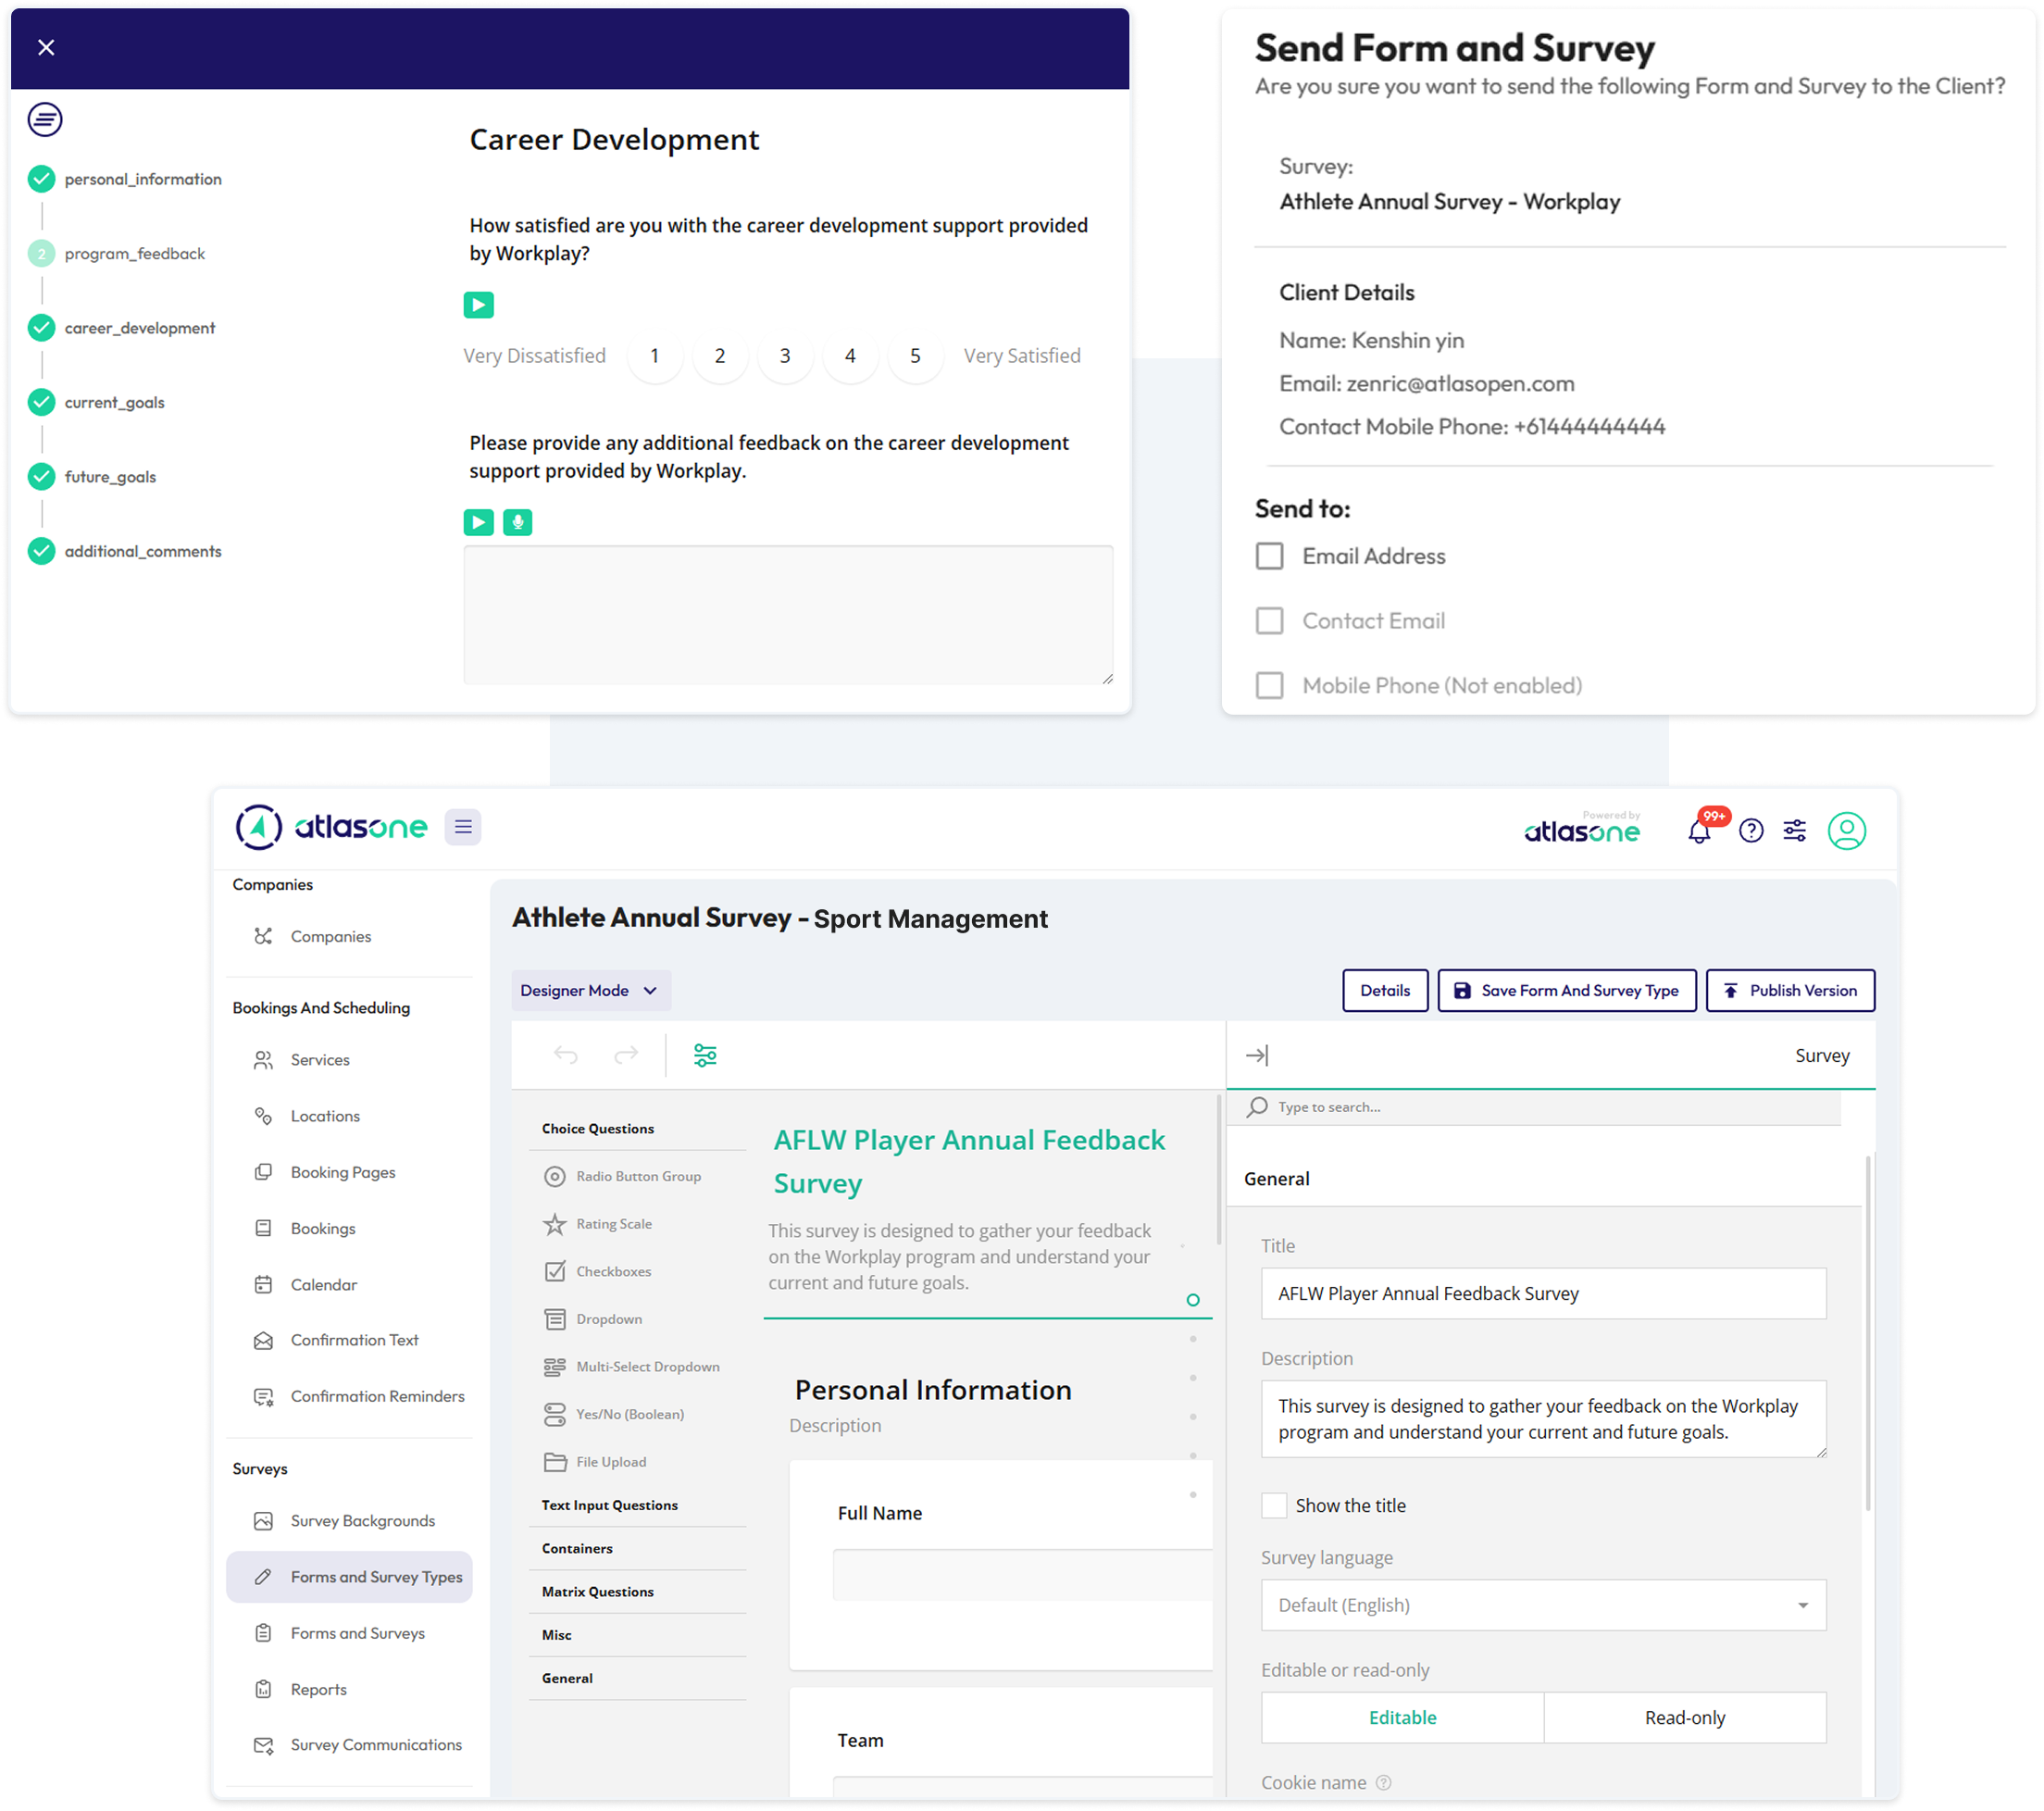Click Save Form And Survey Type
The width and height of the screenshot is (2044, 1811).
[x=1567, y=991]
